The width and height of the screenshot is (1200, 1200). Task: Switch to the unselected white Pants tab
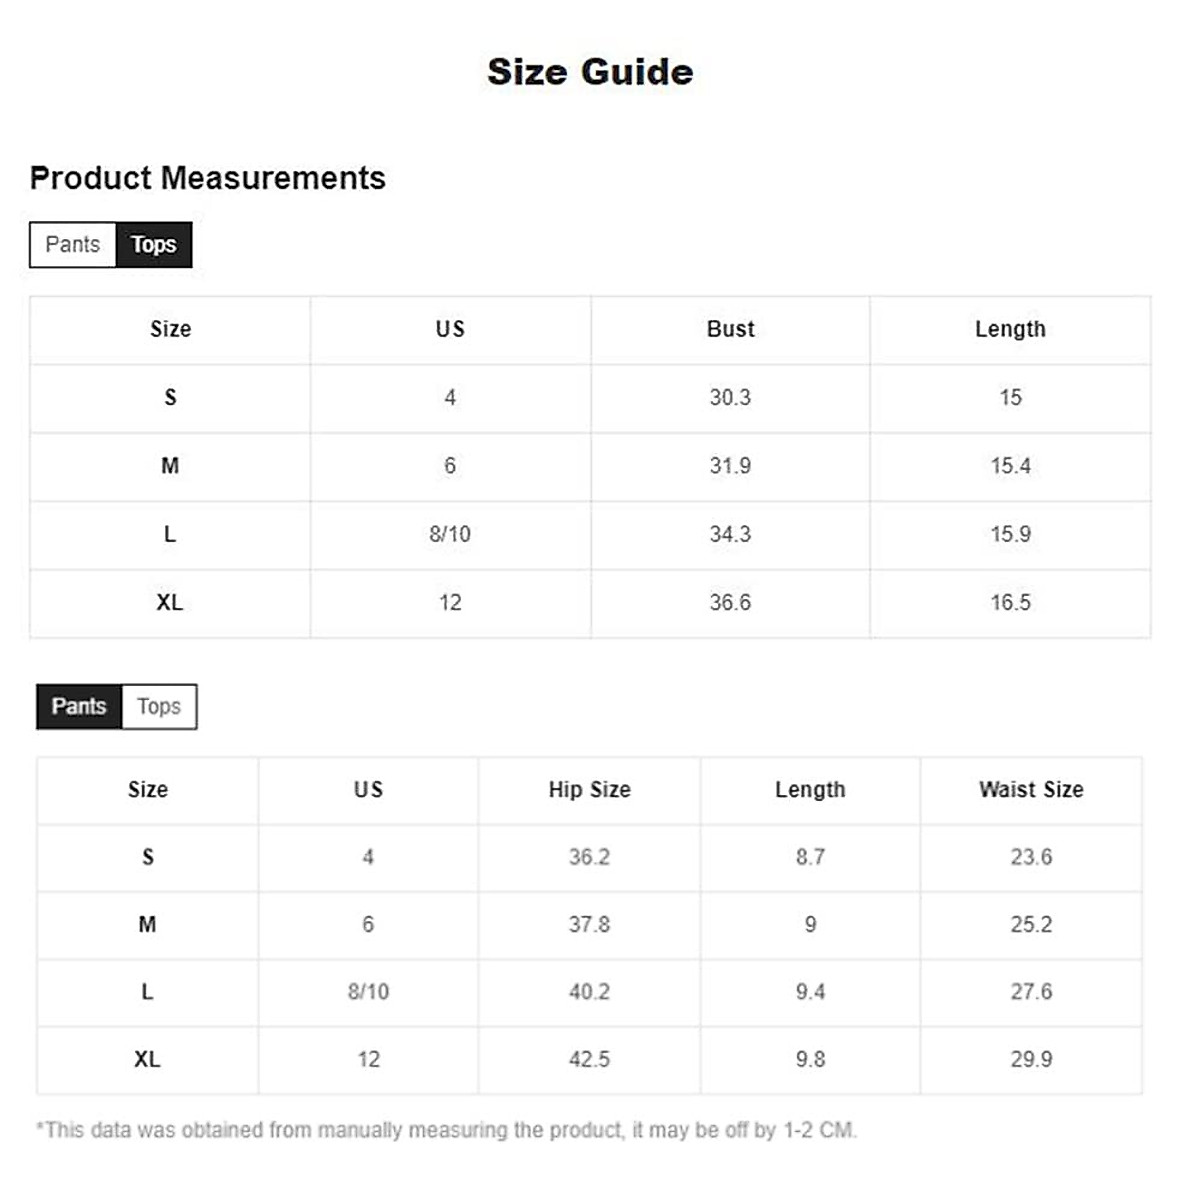pyautogui.click(x=73, y=245)
